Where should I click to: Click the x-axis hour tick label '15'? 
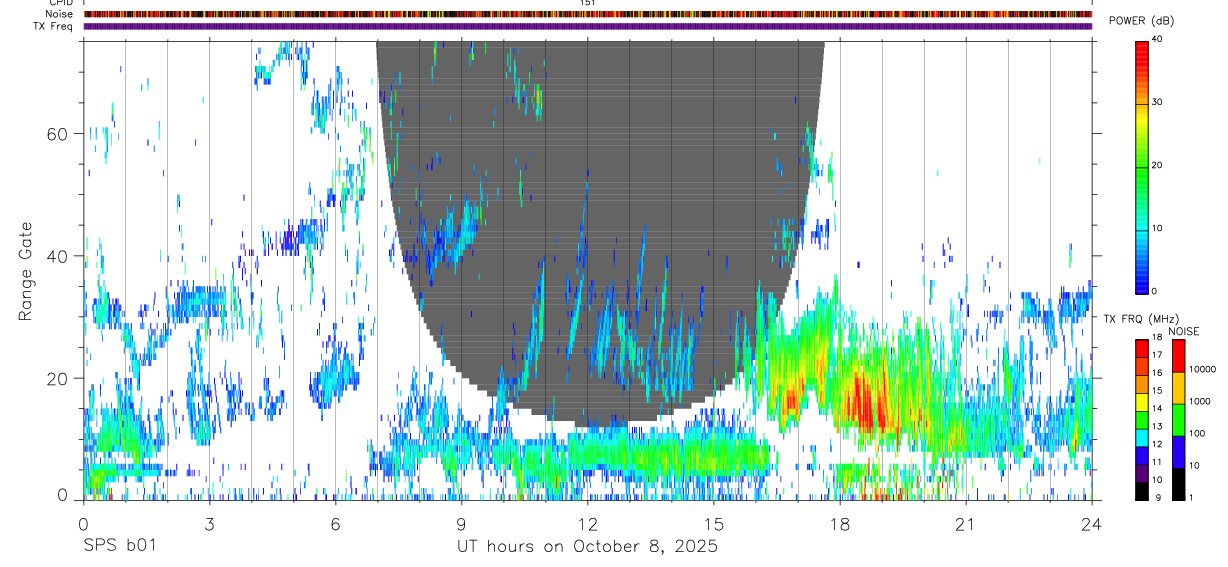(x=713, y=525)
